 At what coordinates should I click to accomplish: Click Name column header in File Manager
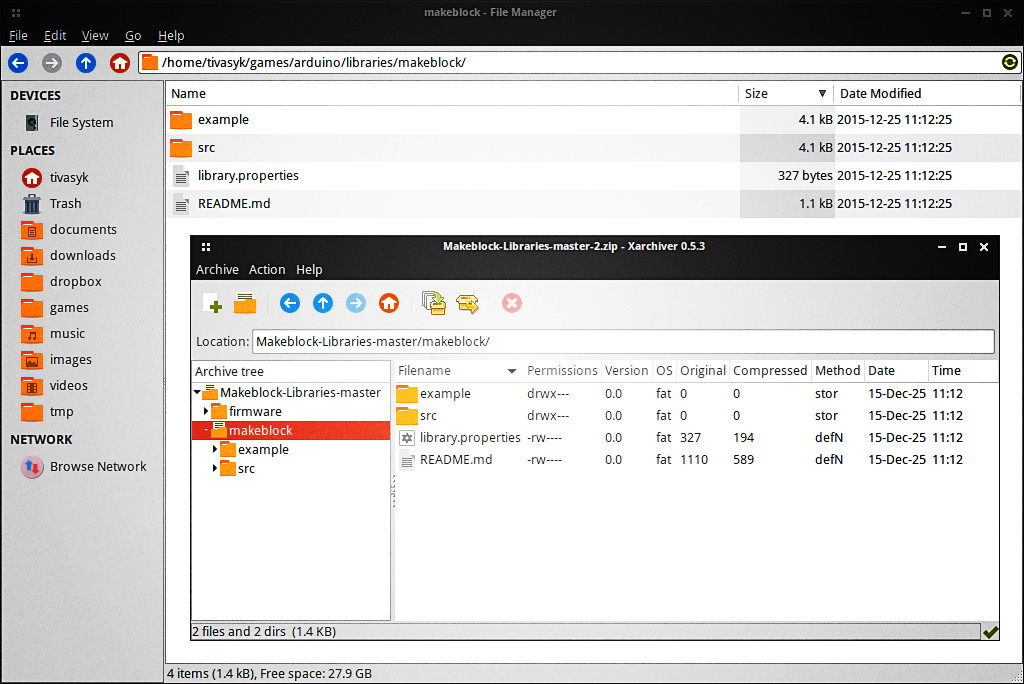pyautogui.click(x=452, y=93)
